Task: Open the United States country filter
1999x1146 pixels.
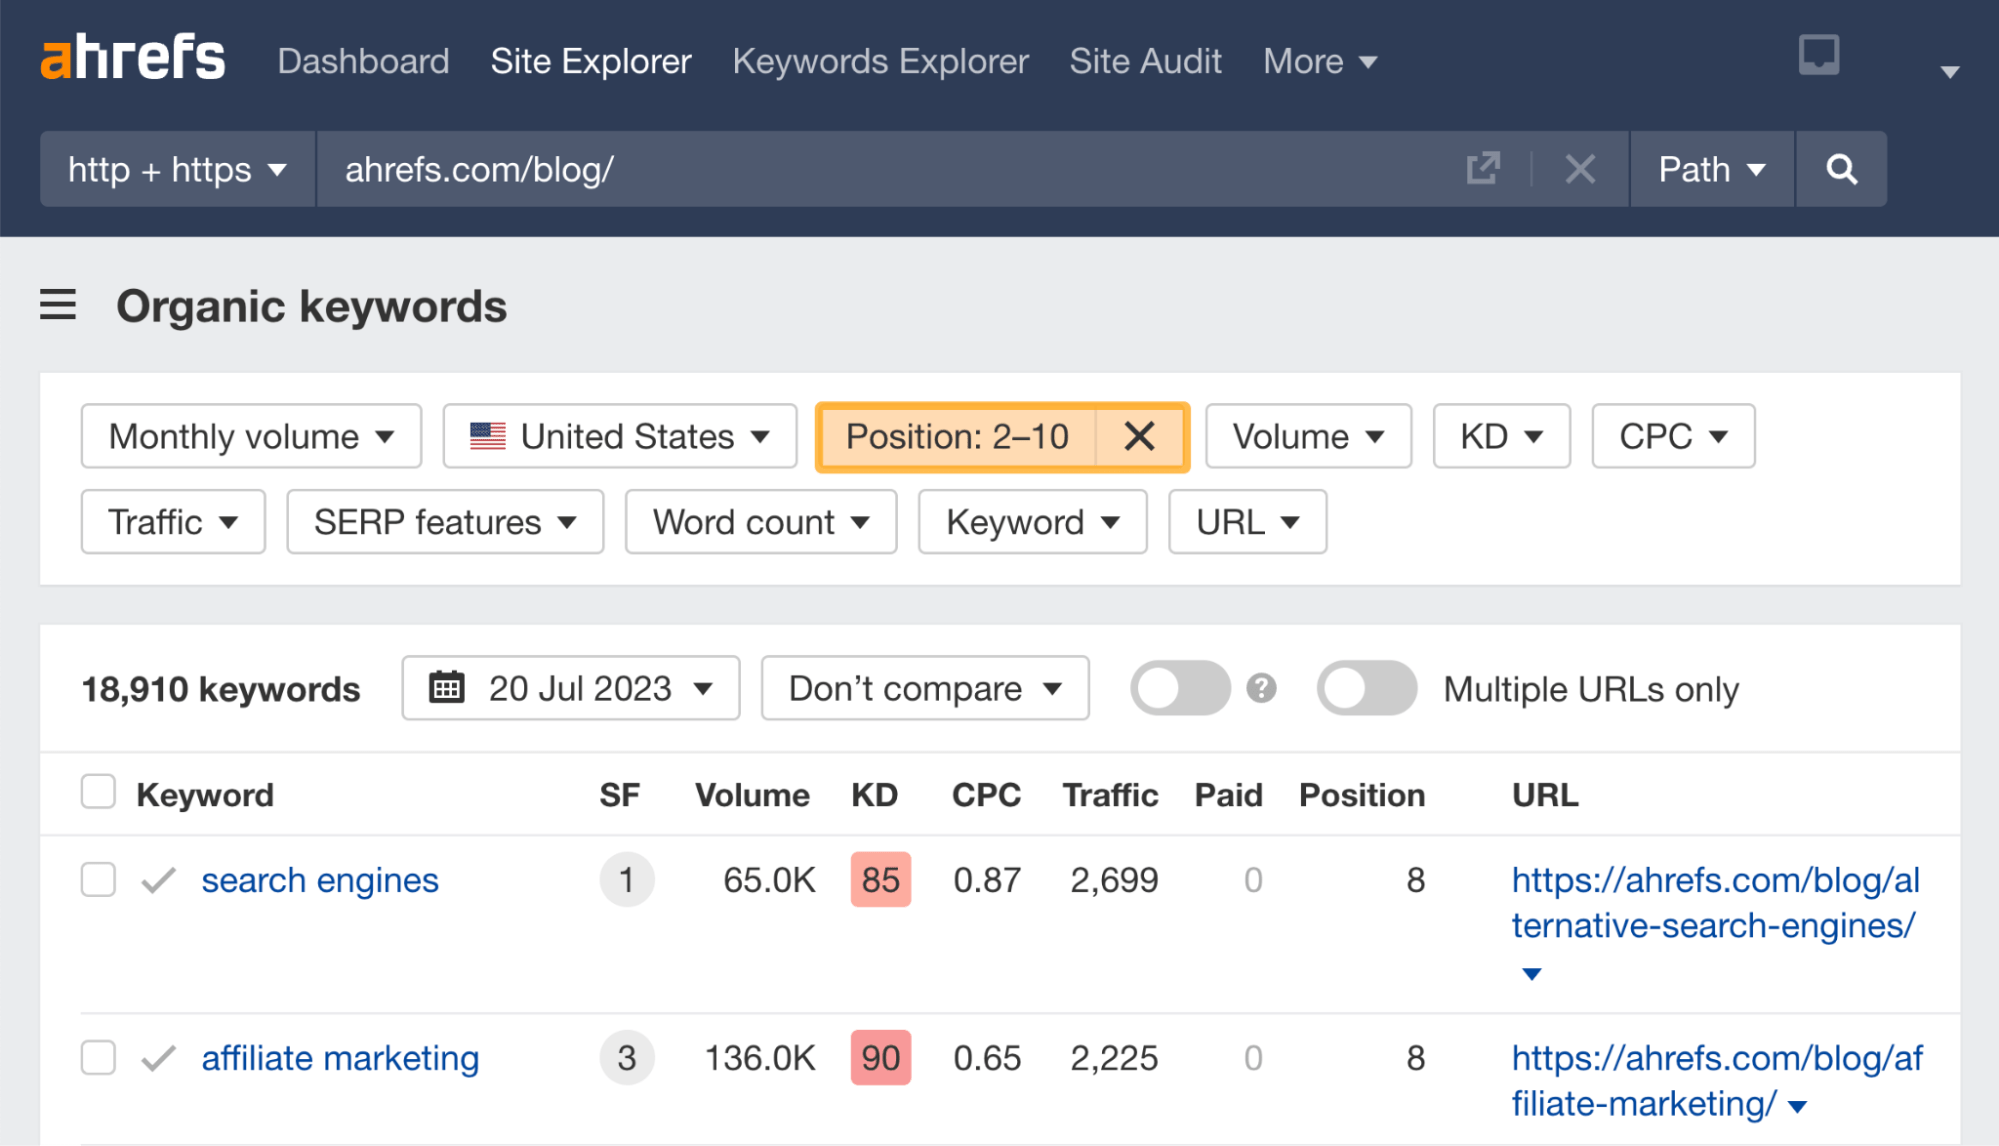Action: (618, 436)
